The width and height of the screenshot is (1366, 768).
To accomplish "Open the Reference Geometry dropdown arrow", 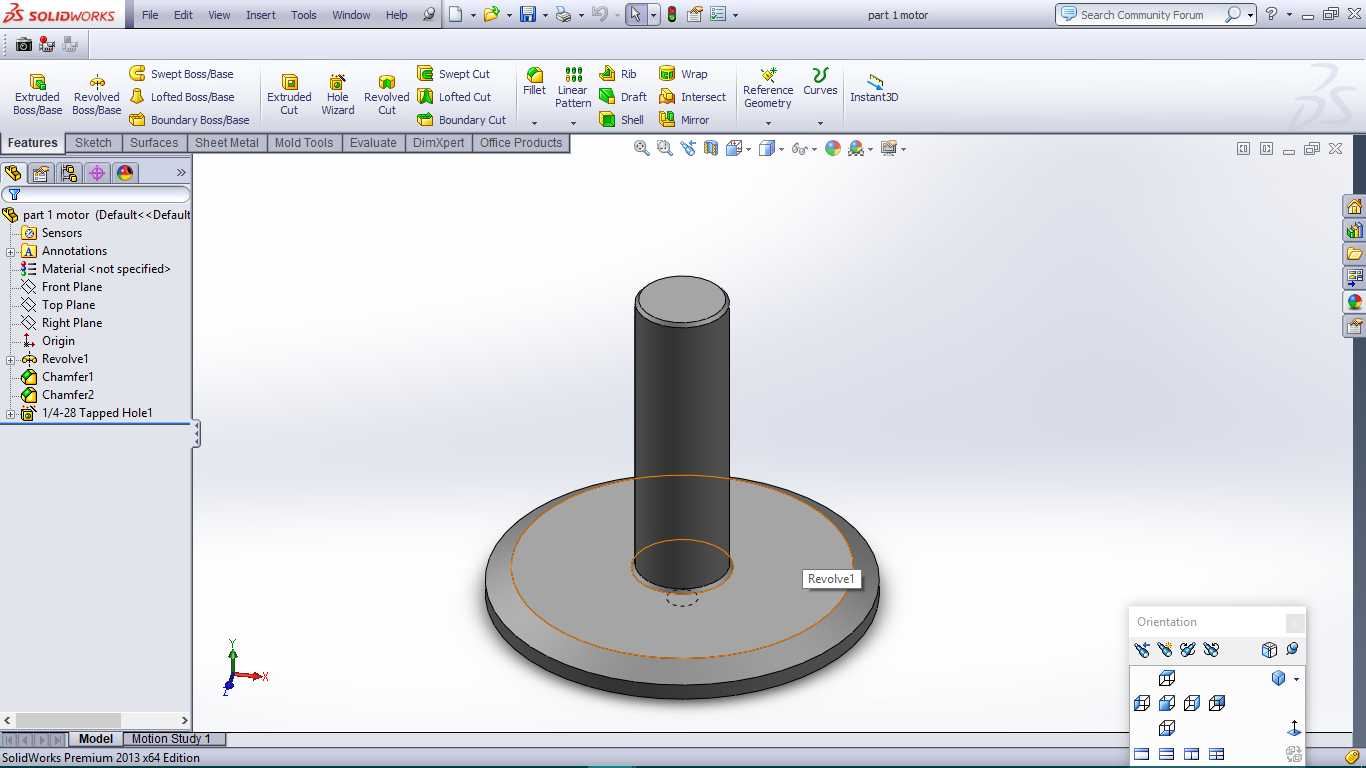I will (x=768, y=123).
